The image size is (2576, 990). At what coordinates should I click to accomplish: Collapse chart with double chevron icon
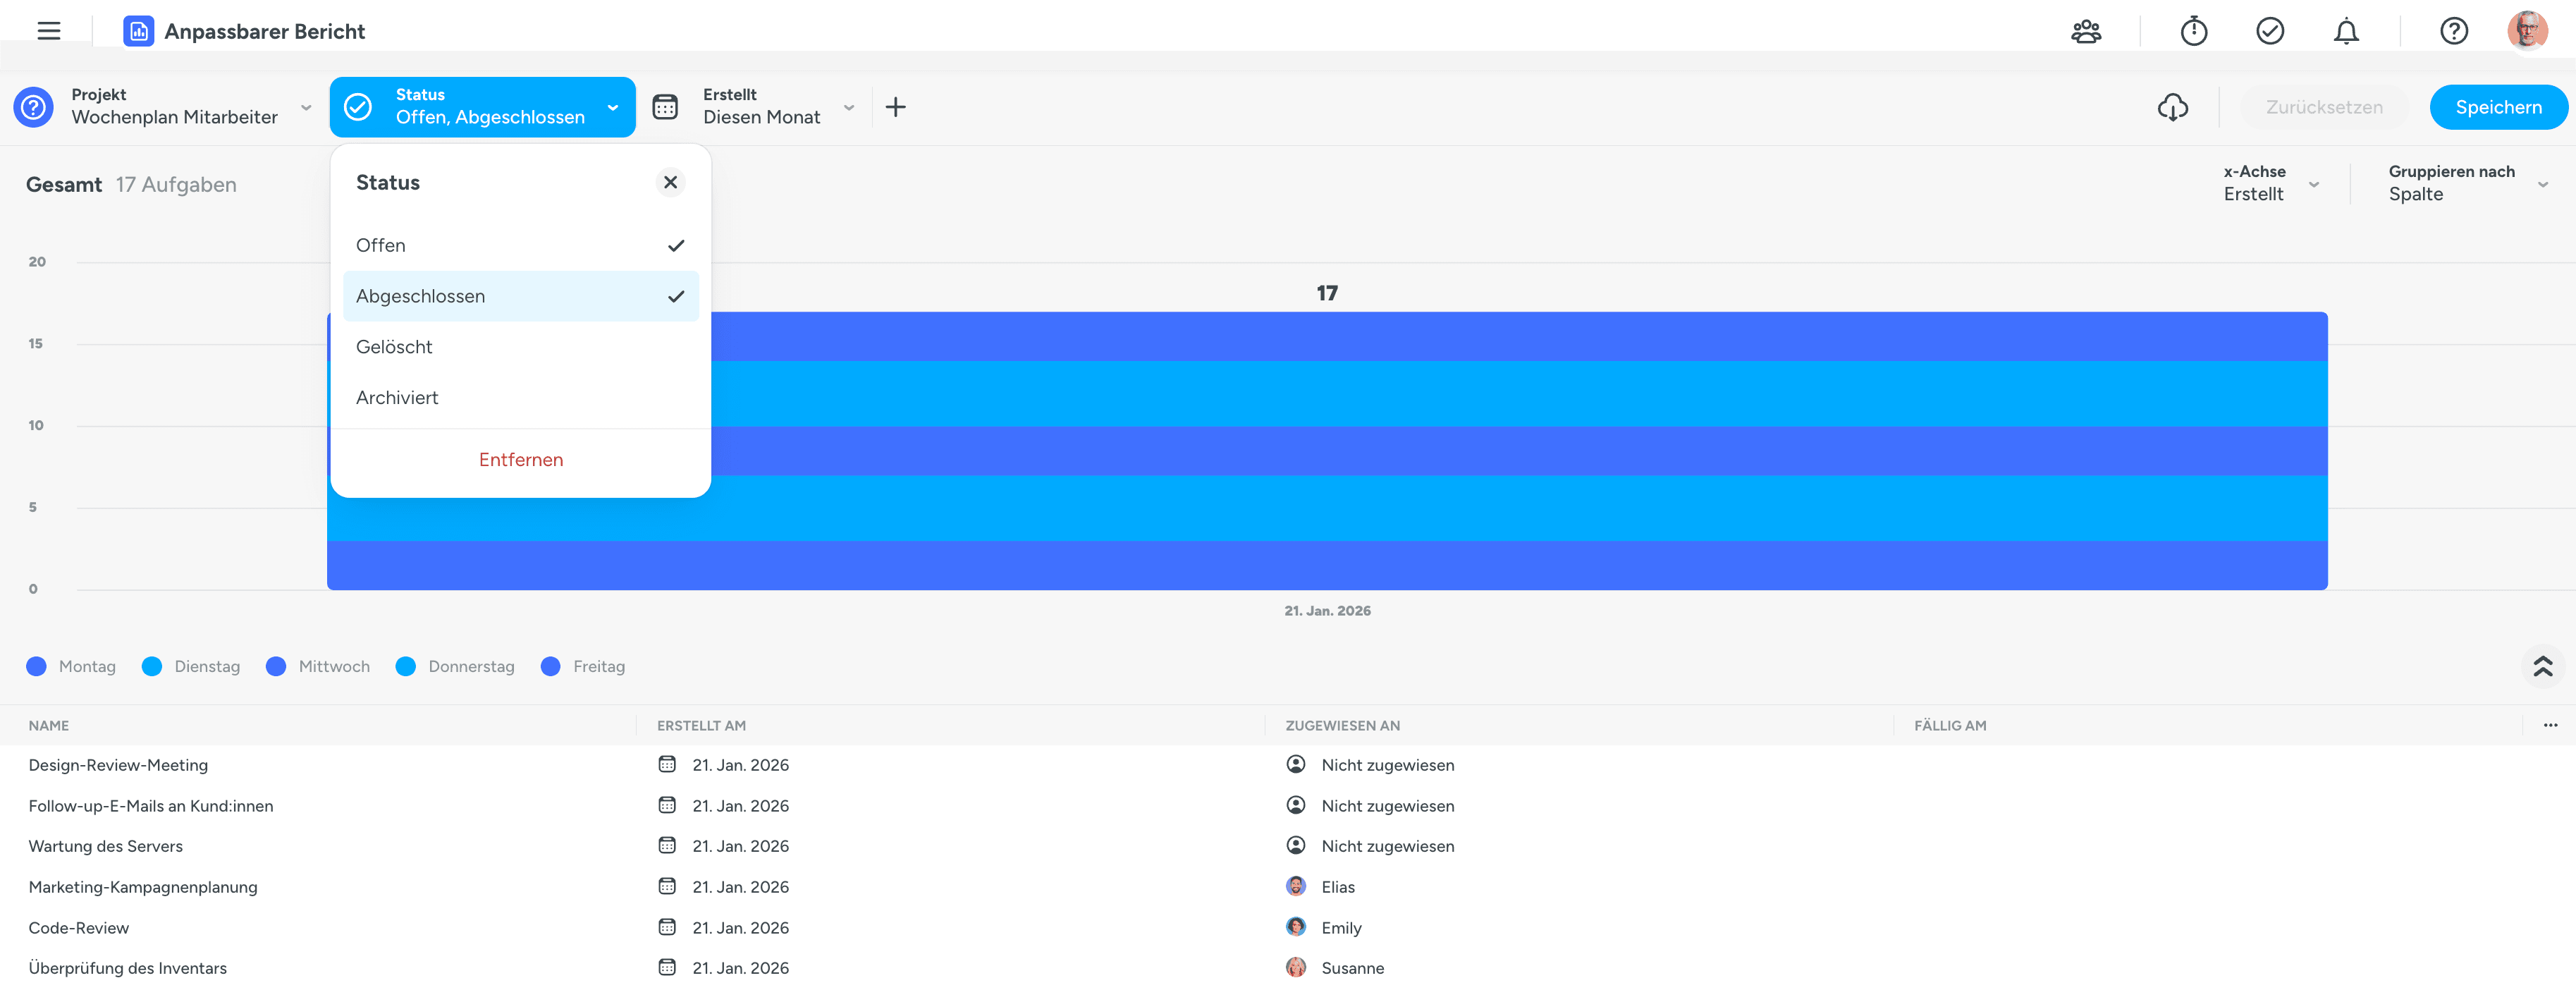pyautogui.click(x=2542, y=666)
